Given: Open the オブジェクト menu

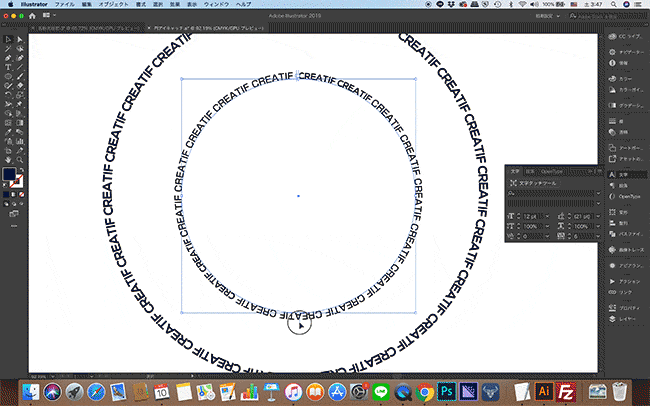Looking at the screenshot, I should coord(114,4).
